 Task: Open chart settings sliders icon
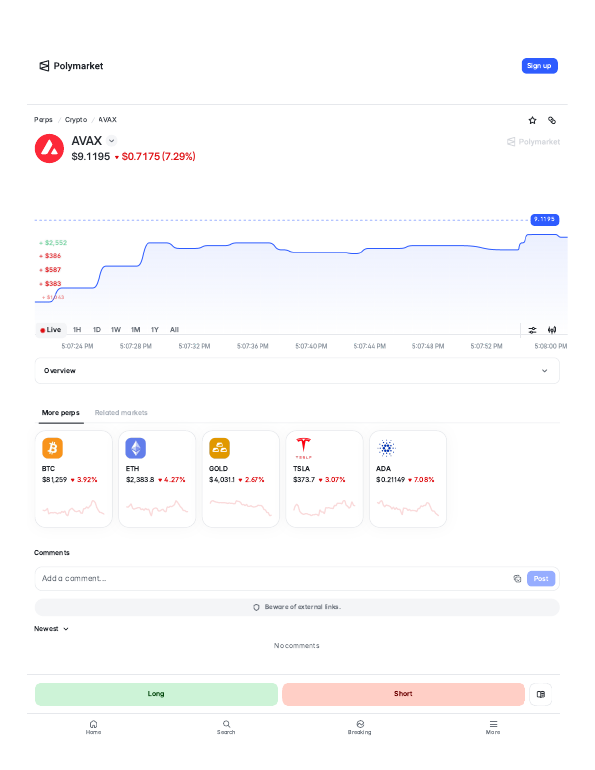click(x=532, y=330)
